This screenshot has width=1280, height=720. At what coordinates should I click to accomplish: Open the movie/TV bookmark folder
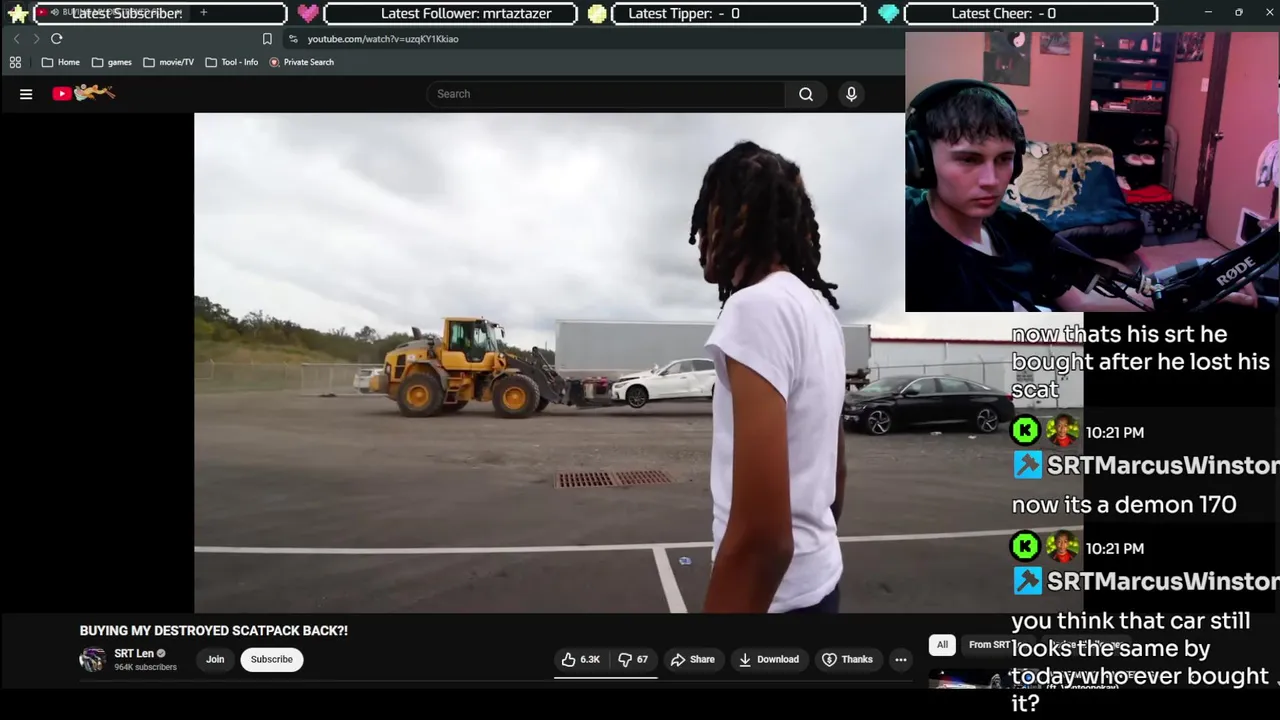pos(169,62)
